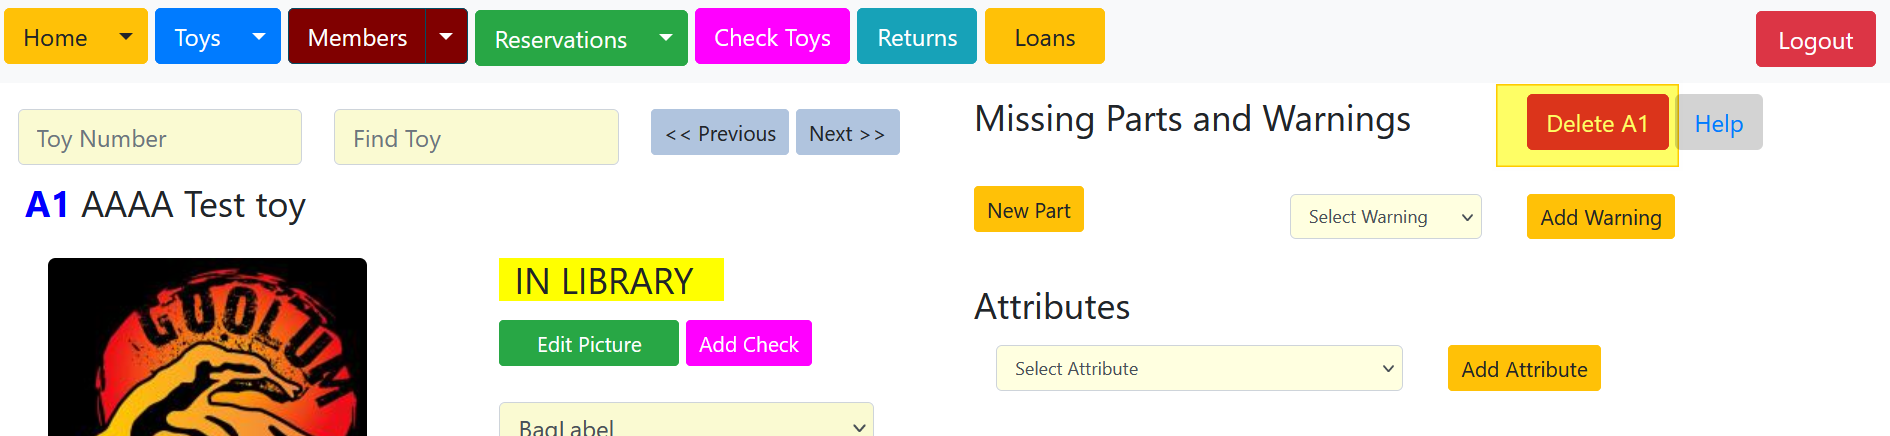Click the toy picture thumbnail
Screen dimensions: 1890x436
(207, 348)
